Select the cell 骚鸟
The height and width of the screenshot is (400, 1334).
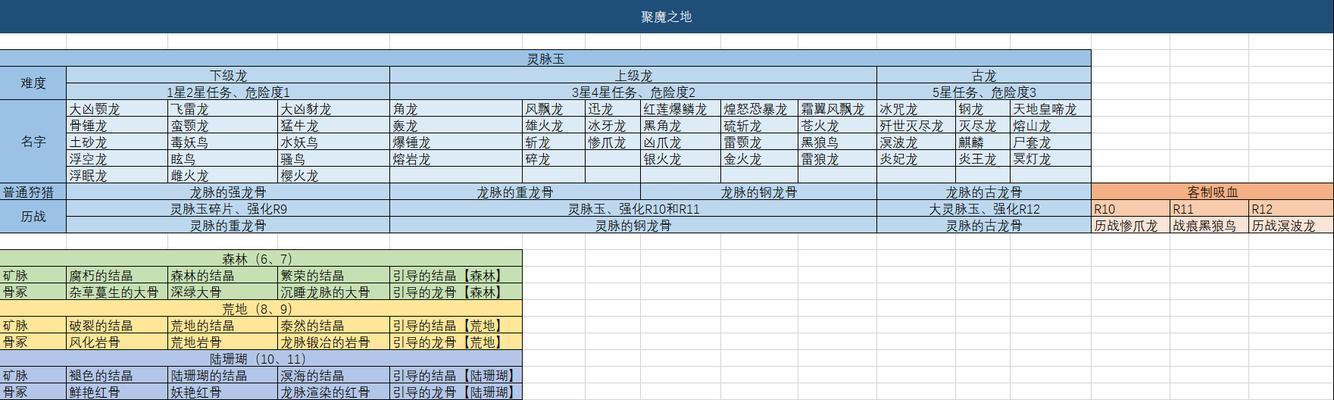pyautogui.click(x=334, y=158)
